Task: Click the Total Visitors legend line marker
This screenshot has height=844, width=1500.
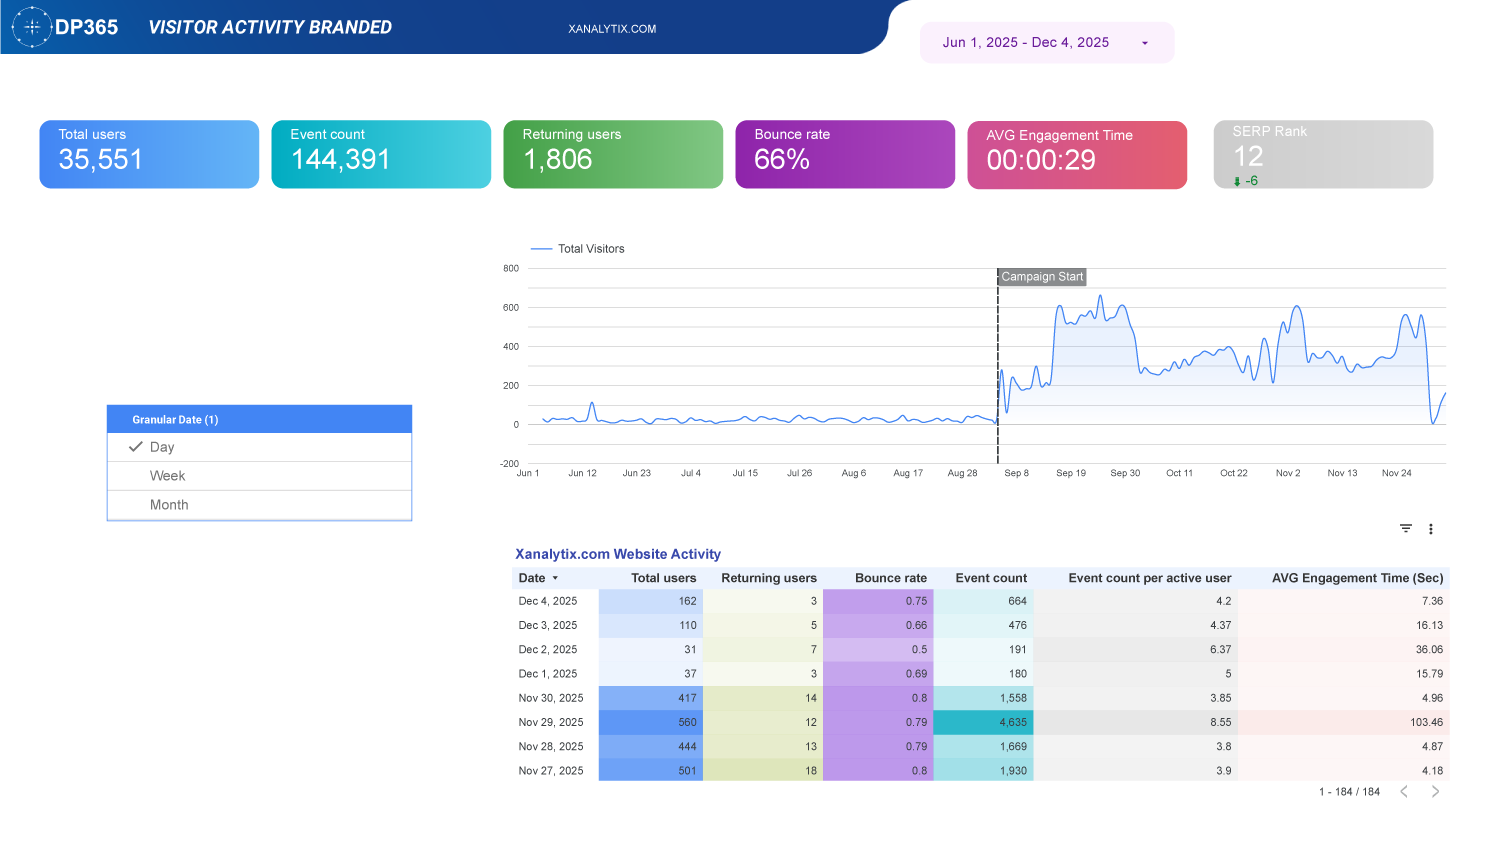Action: (540, 248)
